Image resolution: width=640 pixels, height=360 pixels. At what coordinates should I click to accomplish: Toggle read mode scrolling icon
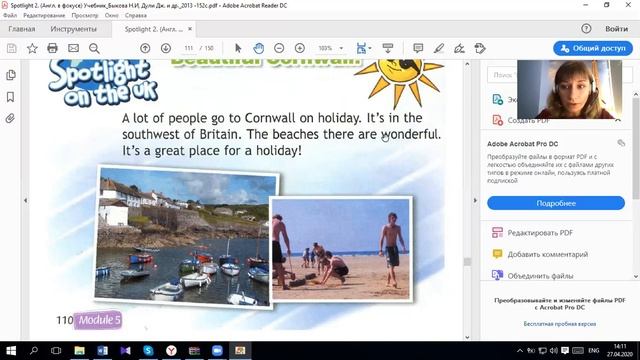(388, 48)
